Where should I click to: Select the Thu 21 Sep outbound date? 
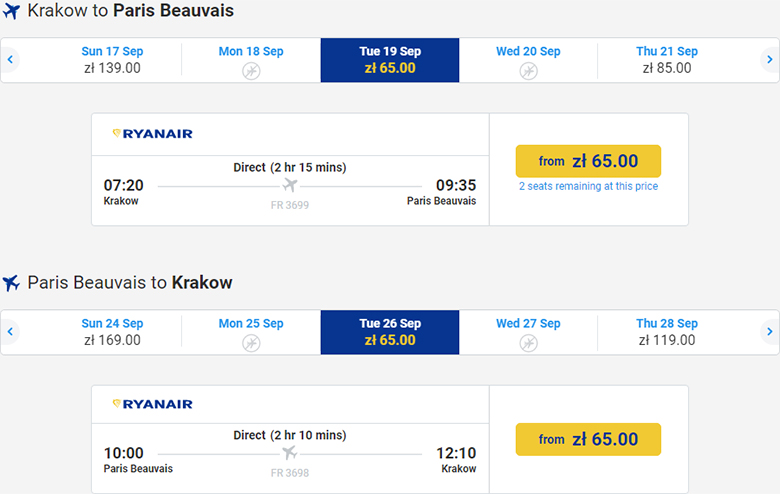point(667,60)
